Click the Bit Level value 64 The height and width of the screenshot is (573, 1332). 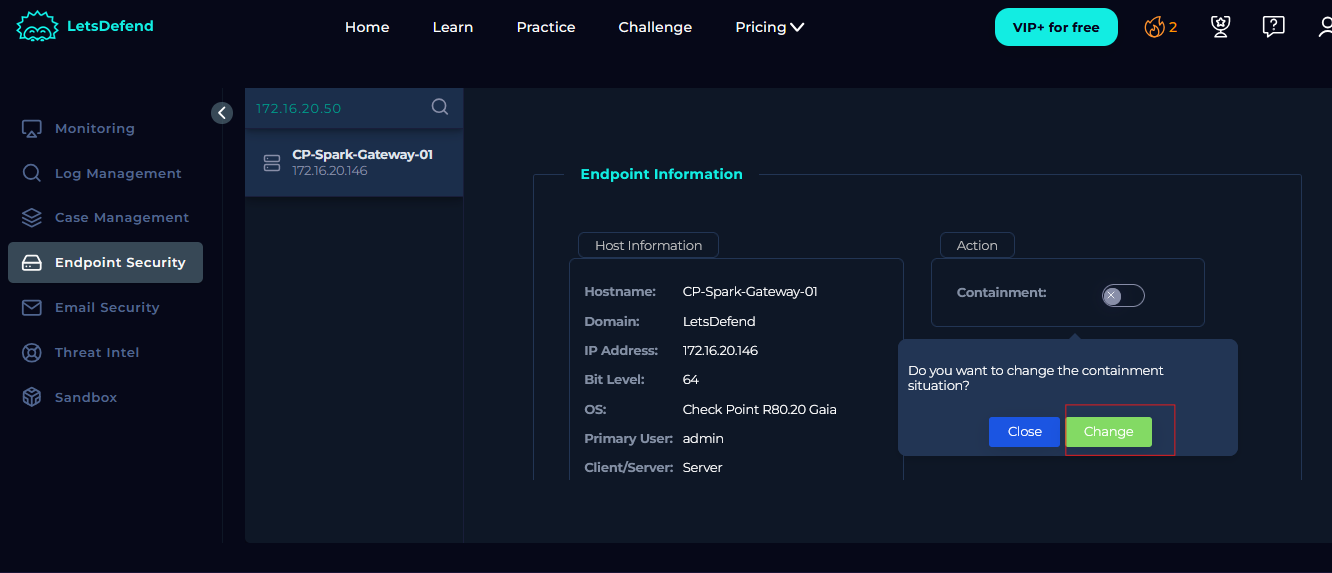point(691,380)
